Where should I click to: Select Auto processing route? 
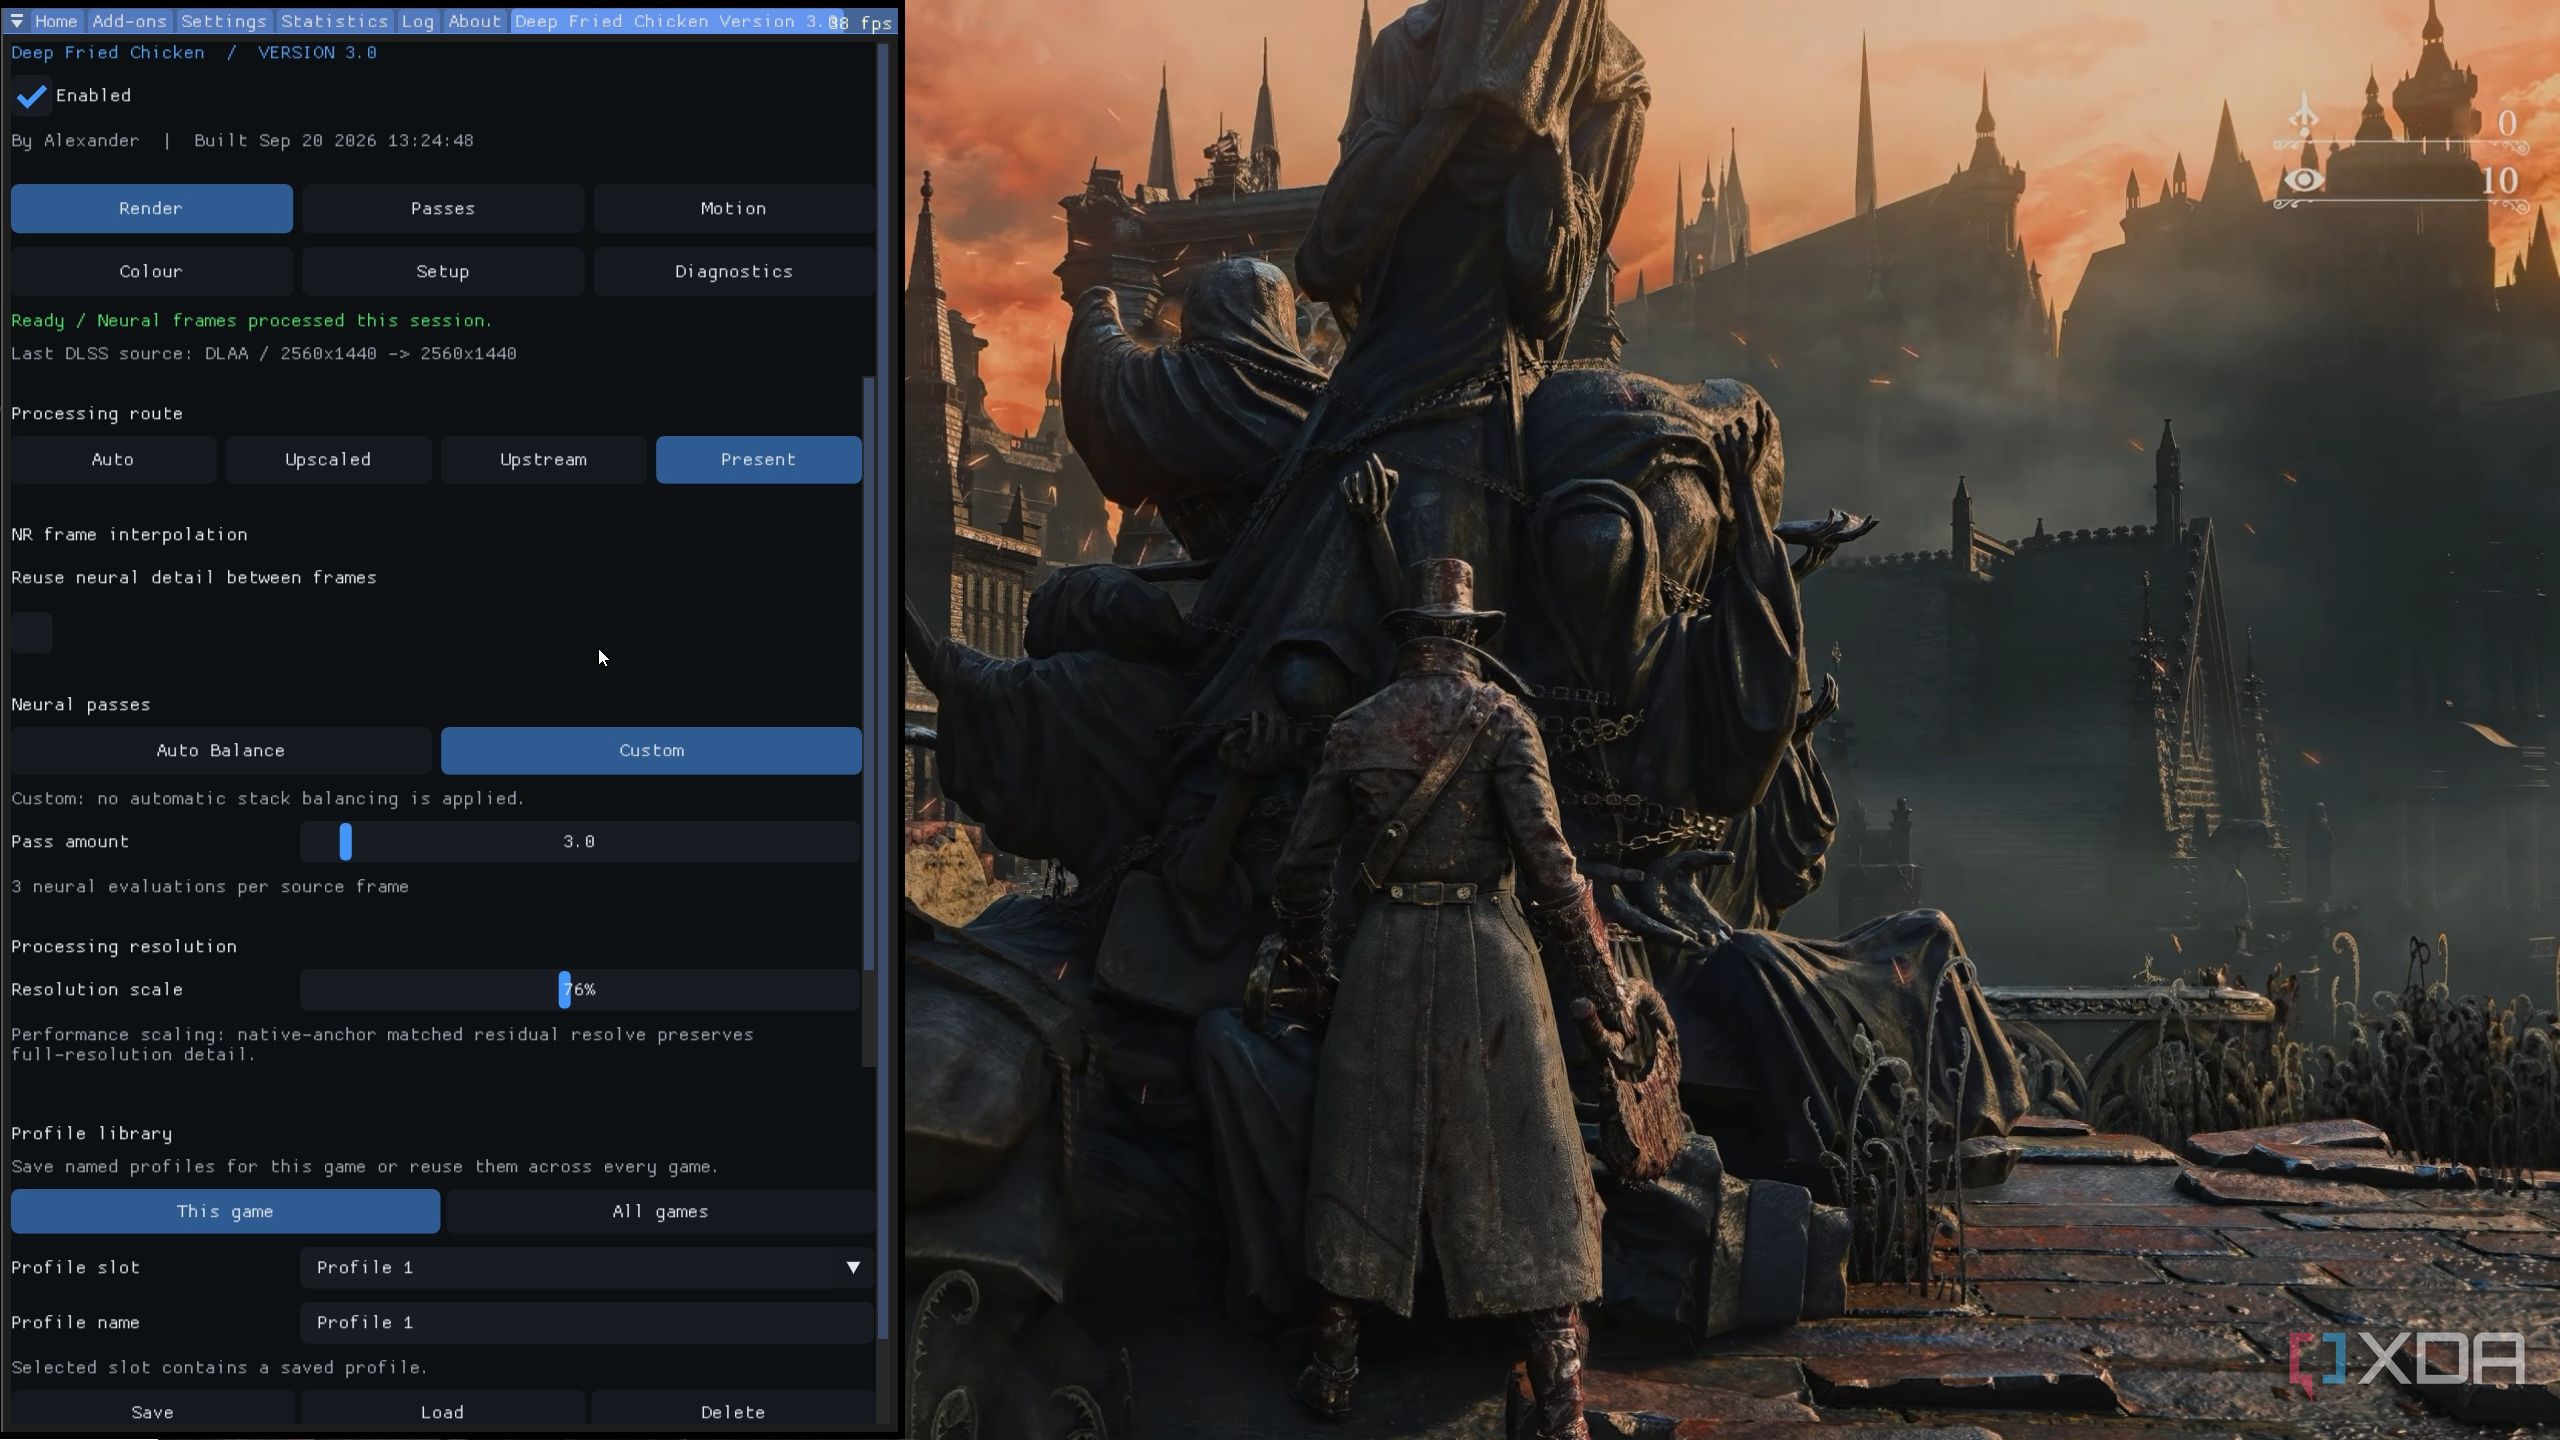[x=113, y=460]
